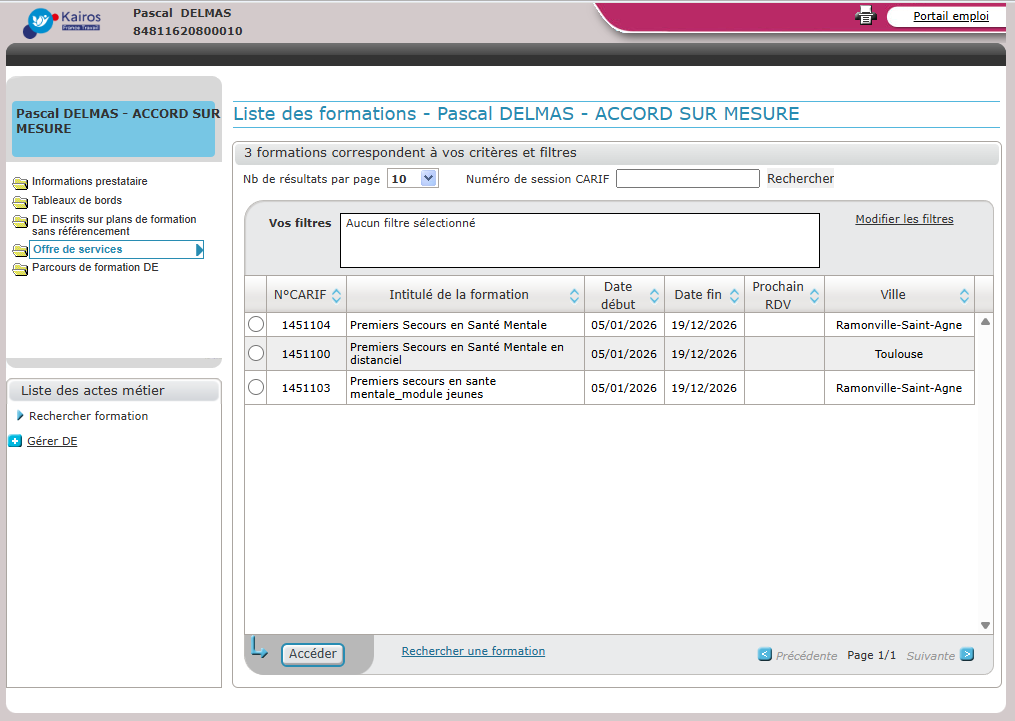Sort table by N°CARIF column arrows
This screenshot has height=721, width=1015.
pyautogui.click(x=337, y=295)
